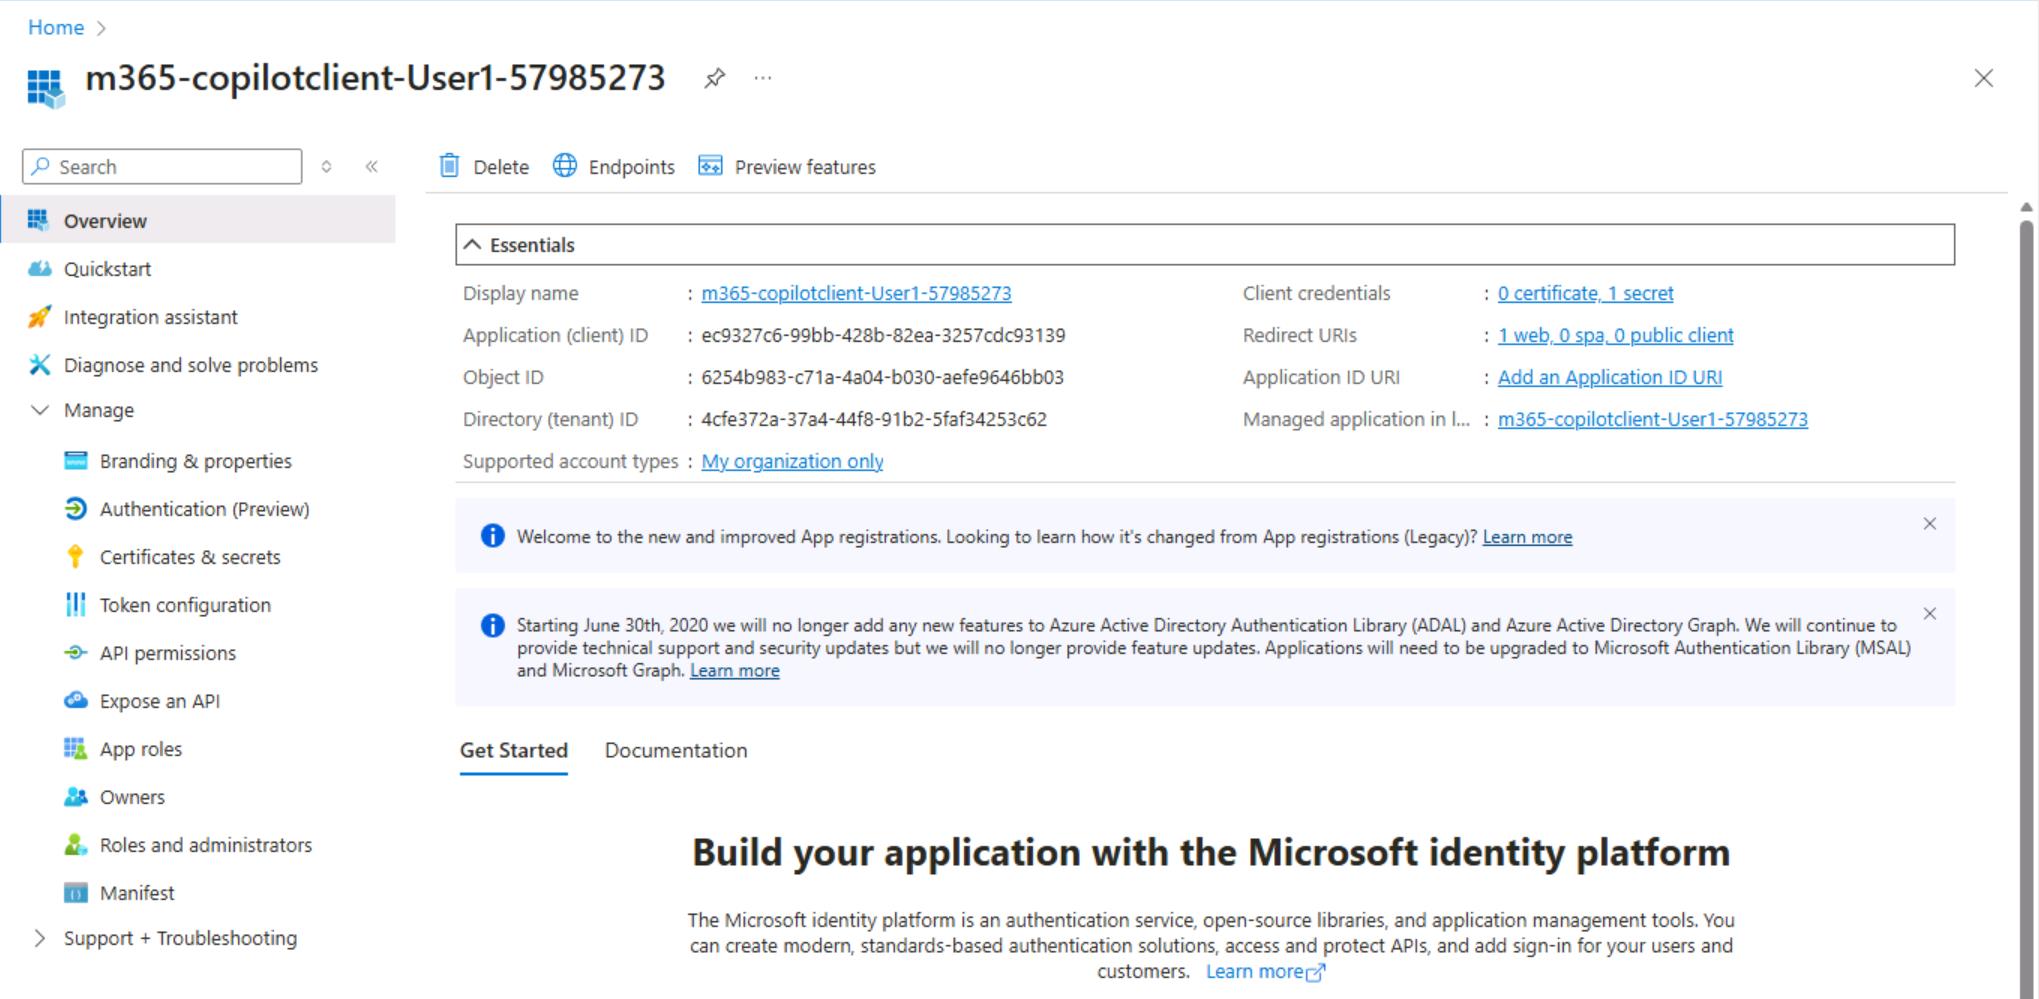The width and height of the screenshot is (2039, 999).
Task: Expand Support + Troubleshooting section
Action: pyautogui.click(x=40, y=938)
